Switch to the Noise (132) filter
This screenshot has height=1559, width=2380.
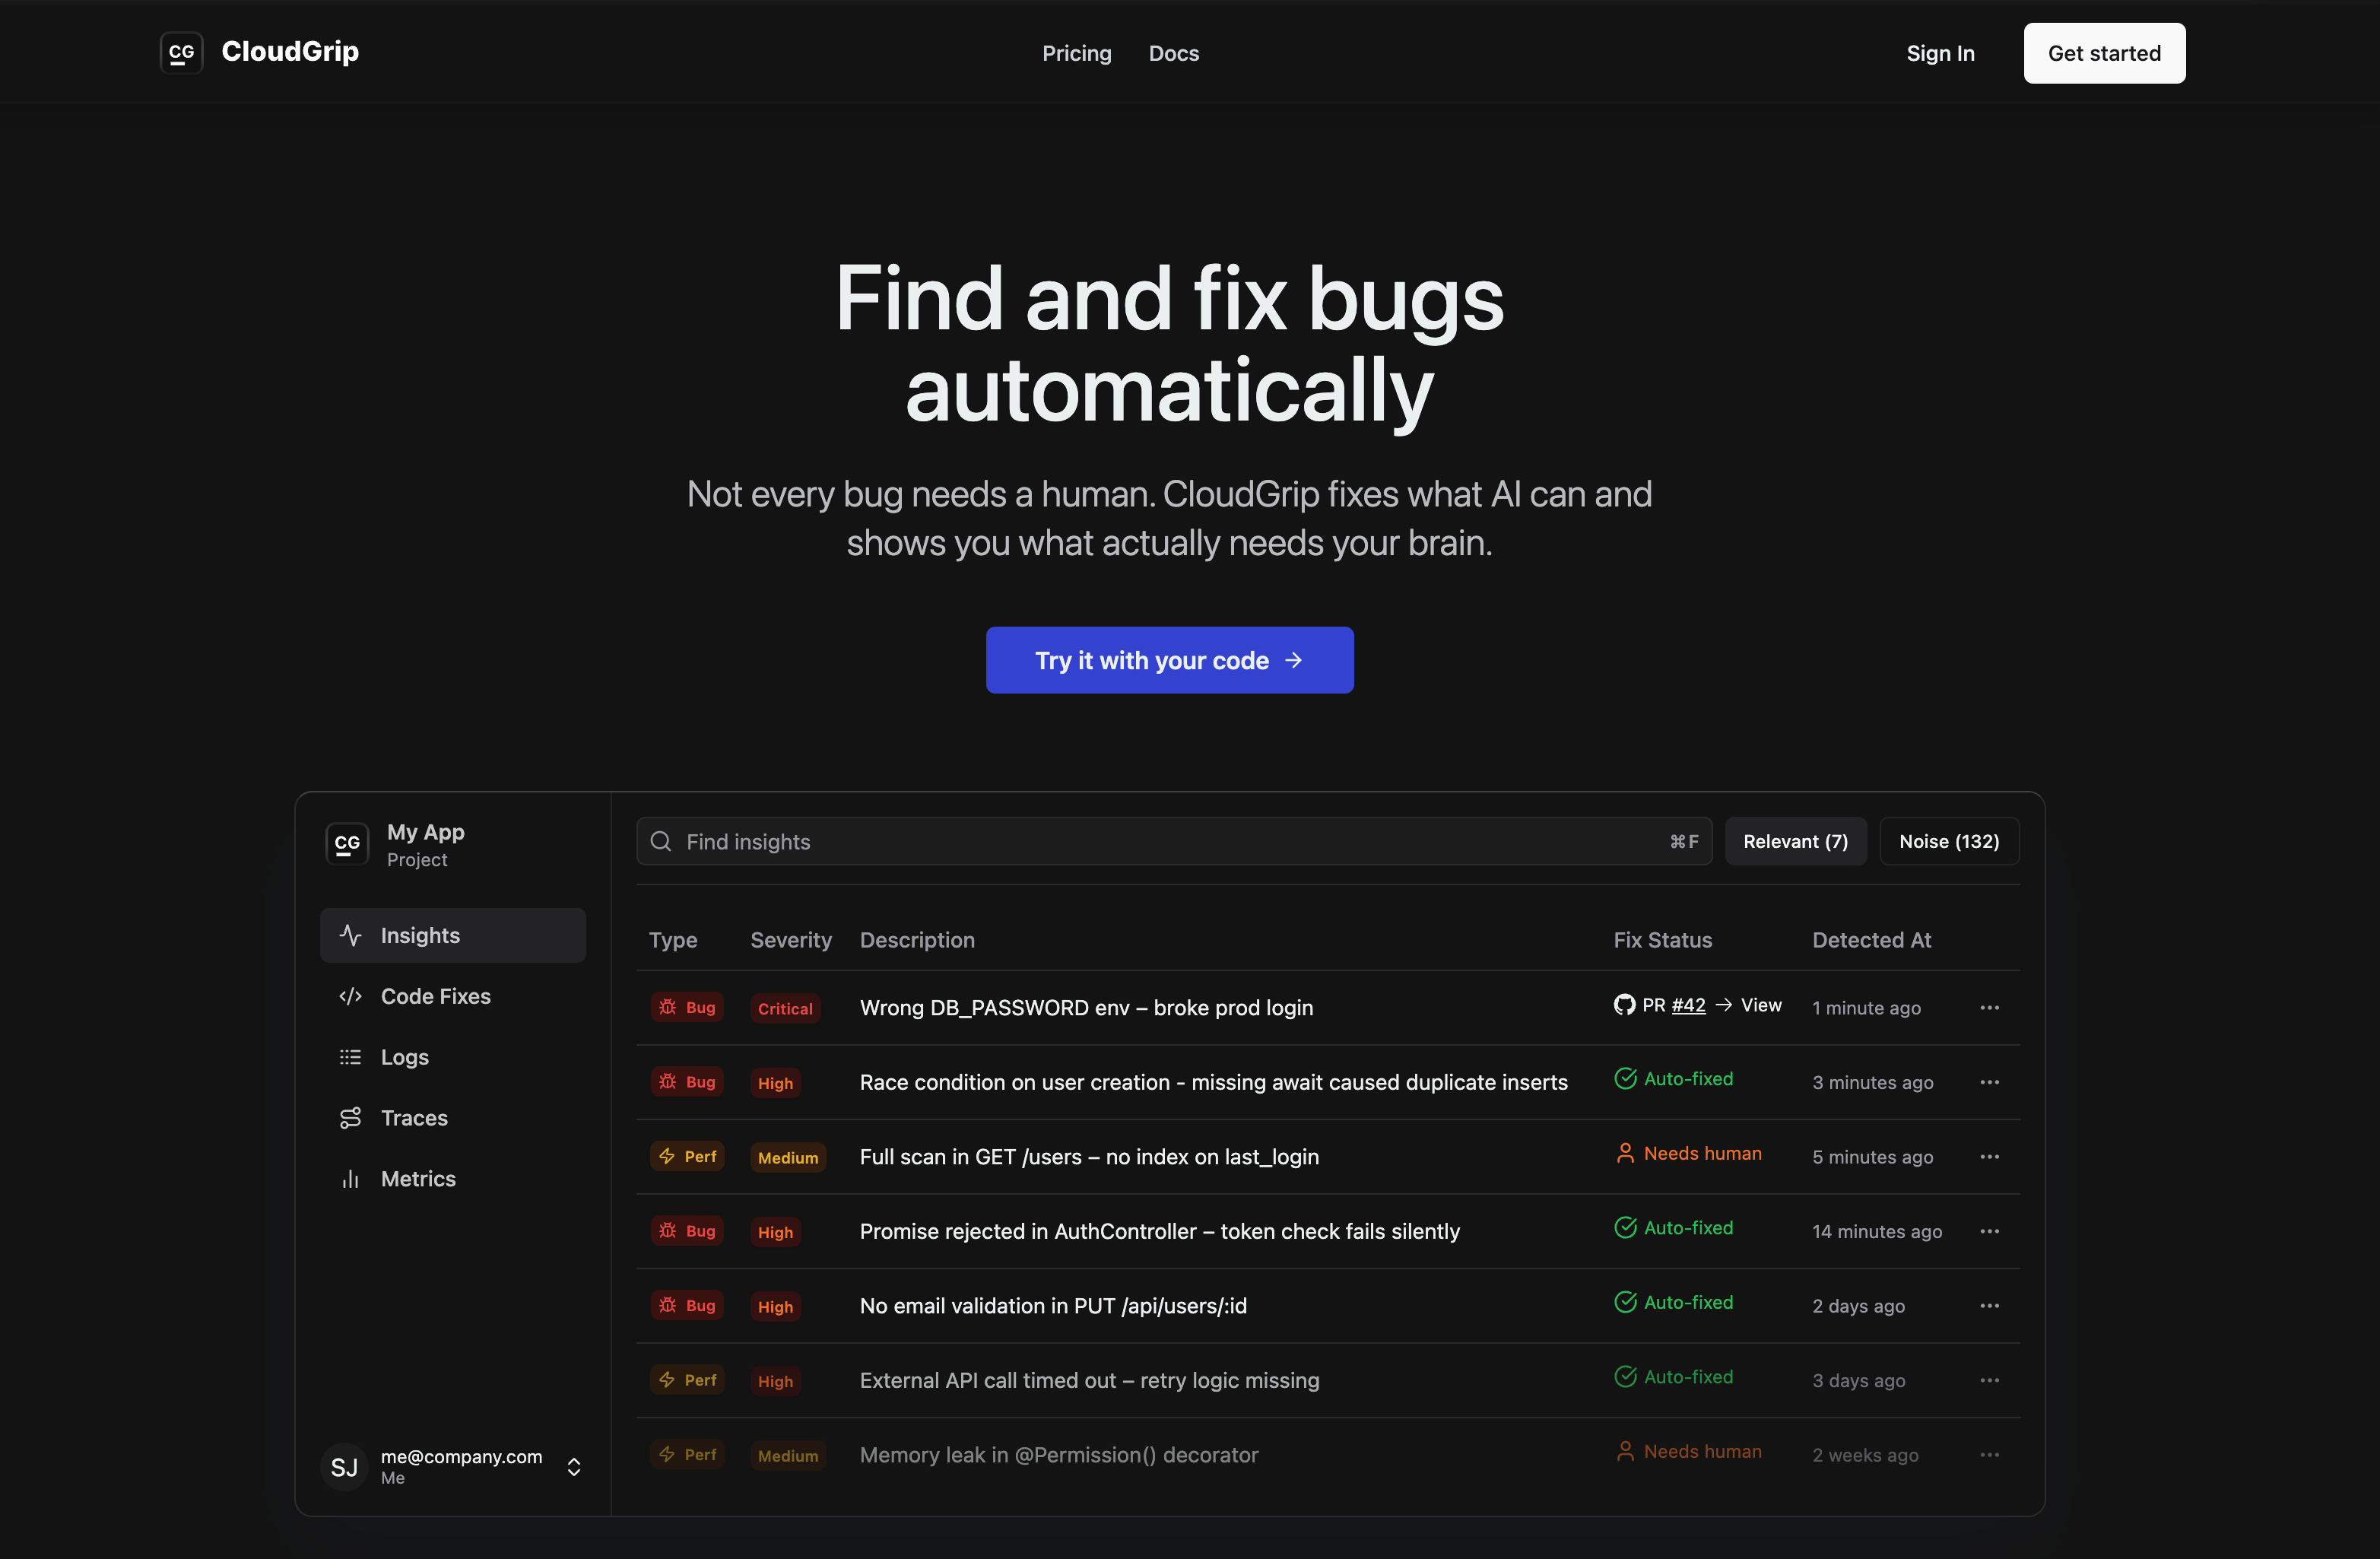coord(1948,841)
